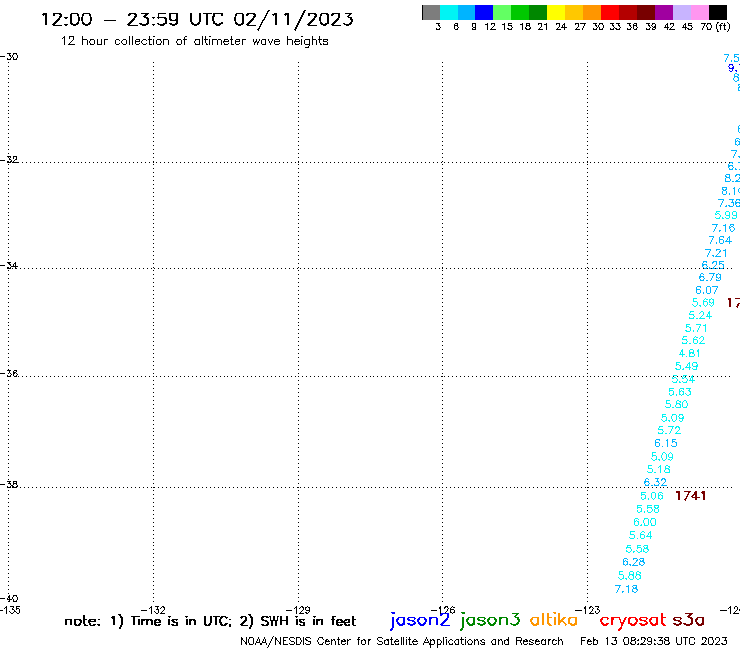This screenshot has width=740, height=650.
Task: Click the lavender swatch in the color scale
Action: [682, 12]
